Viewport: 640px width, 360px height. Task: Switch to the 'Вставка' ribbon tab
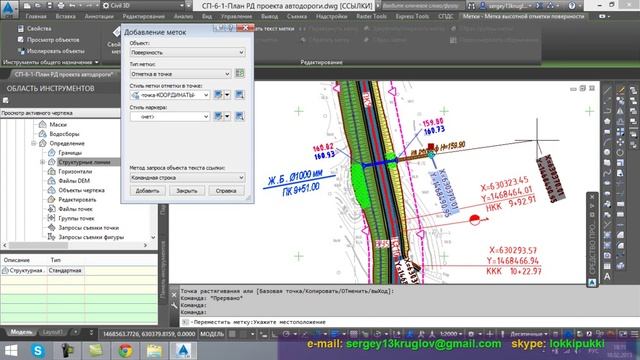(x=65, y=16)
